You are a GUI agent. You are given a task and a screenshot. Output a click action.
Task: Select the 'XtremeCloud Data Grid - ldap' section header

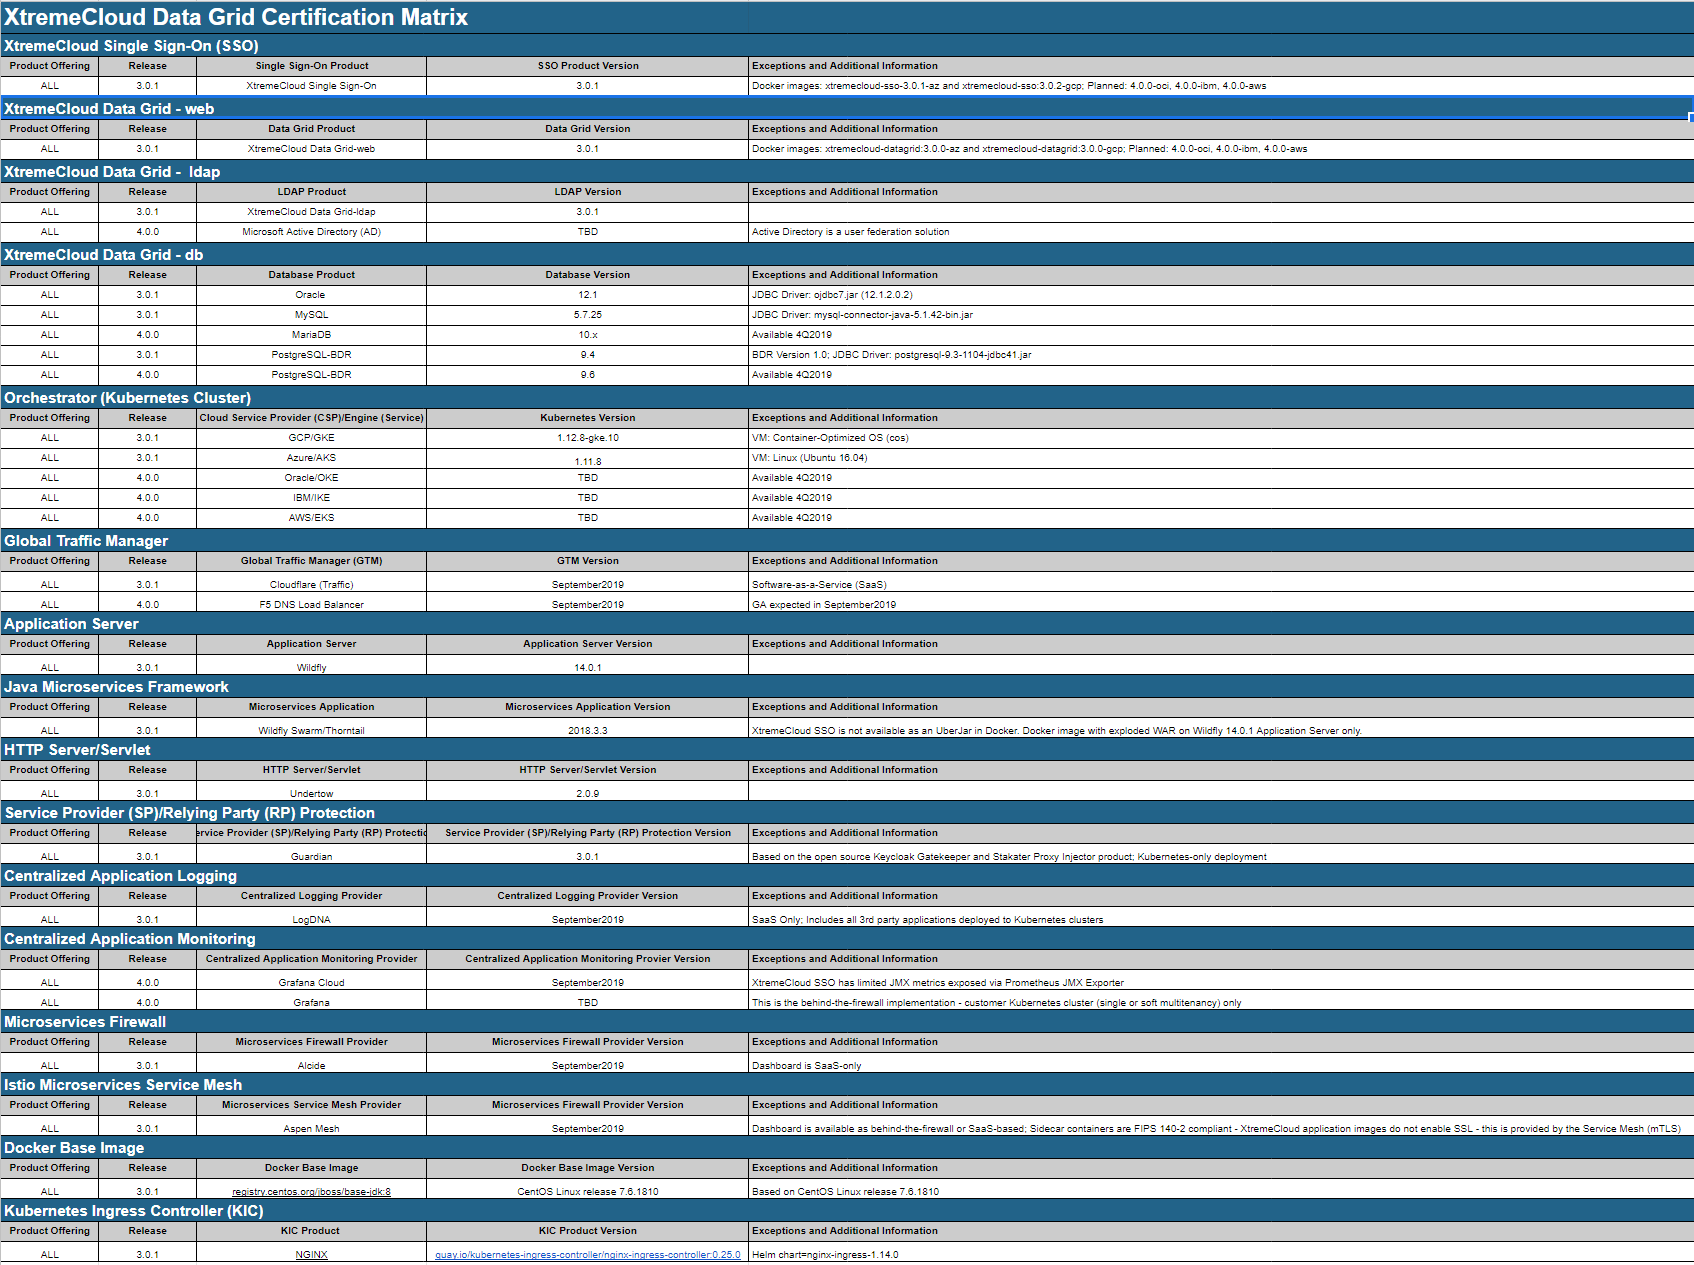(x=112, y=172)
